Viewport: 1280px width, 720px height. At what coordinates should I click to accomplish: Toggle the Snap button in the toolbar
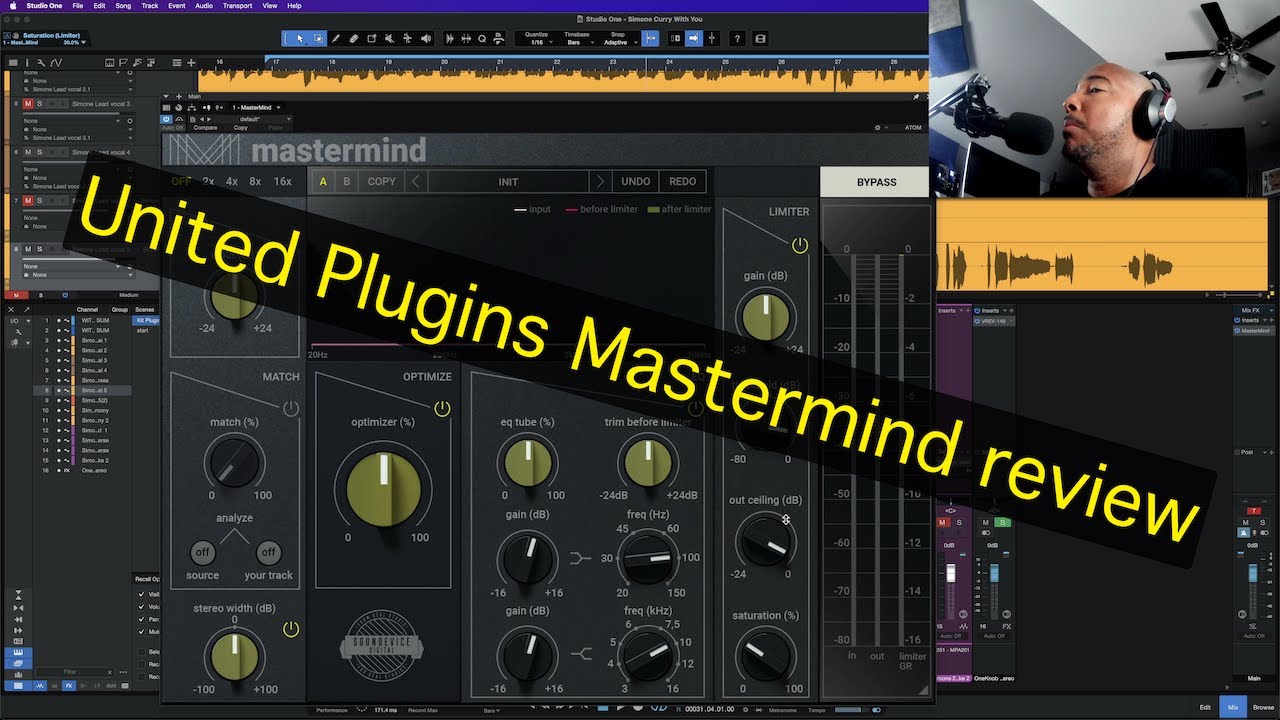click(x=651, y=39)
